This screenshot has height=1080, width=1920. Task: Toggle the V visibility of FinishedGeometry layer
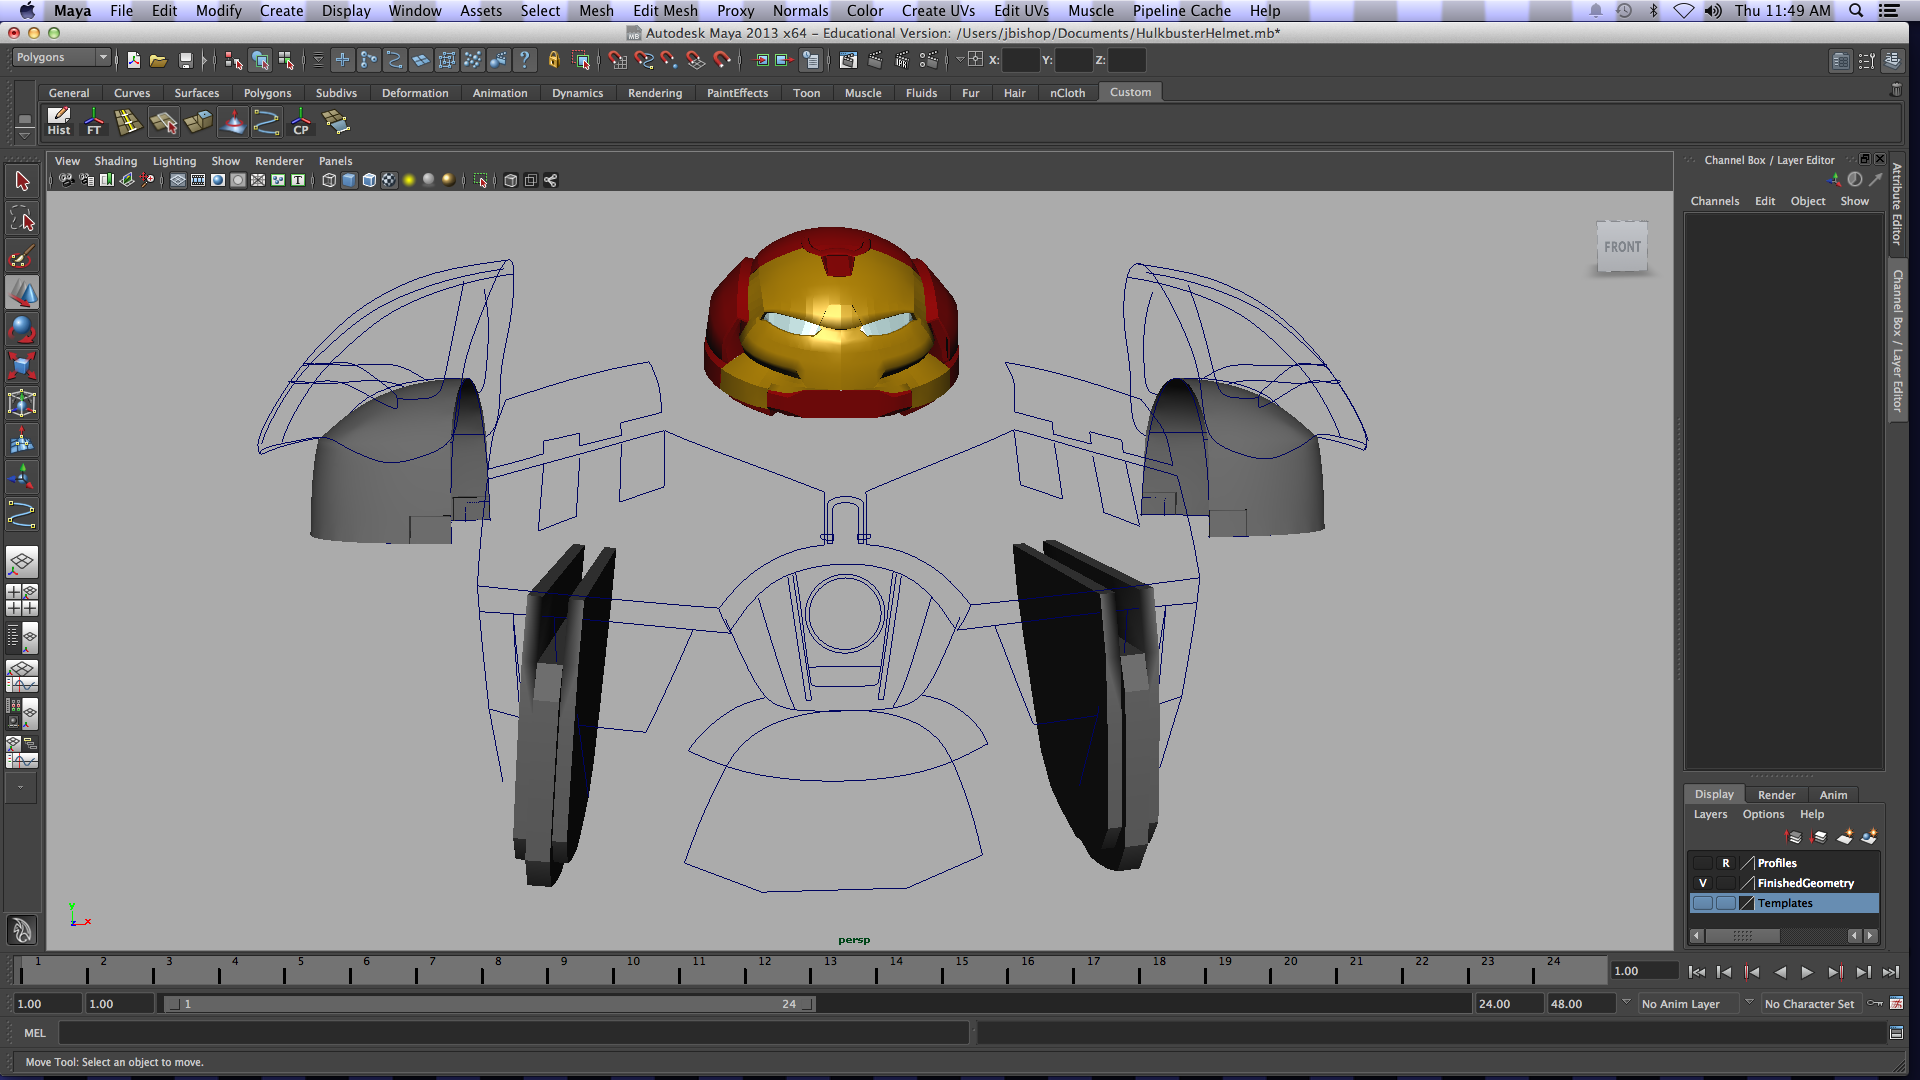point(1702,883)
